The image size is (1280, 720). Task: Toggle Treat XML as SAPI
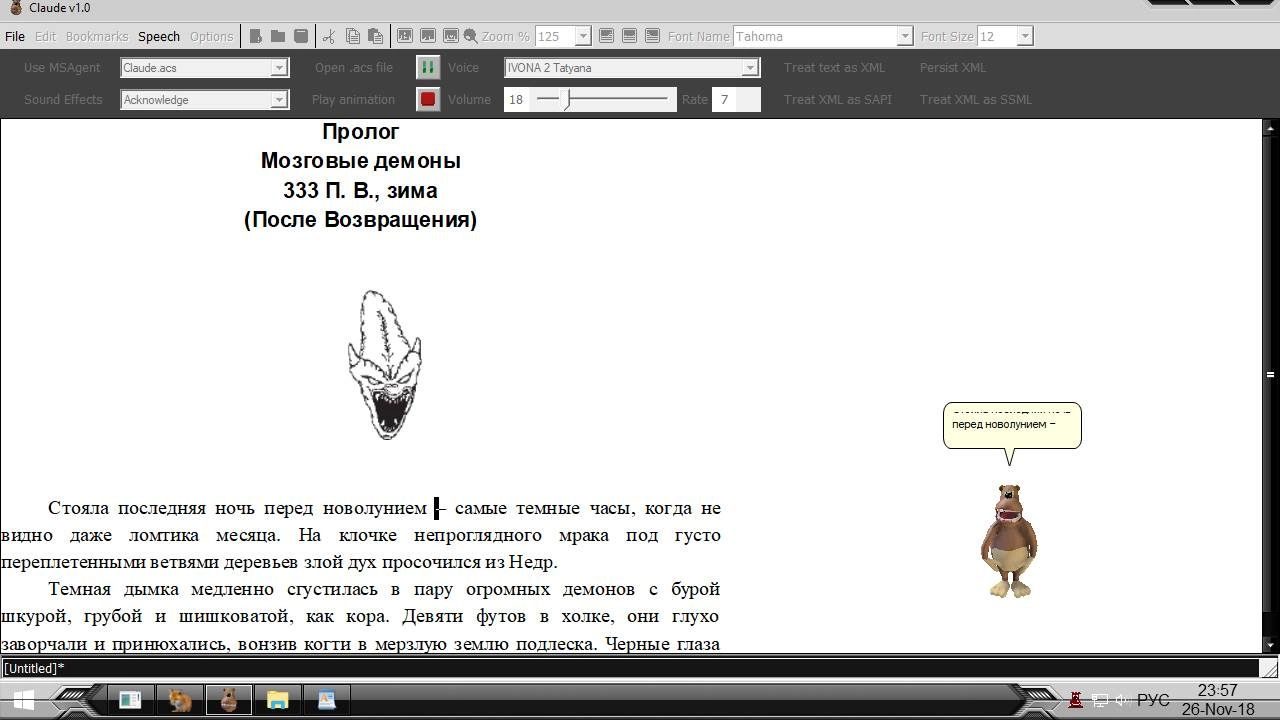(x=837, y=99)
